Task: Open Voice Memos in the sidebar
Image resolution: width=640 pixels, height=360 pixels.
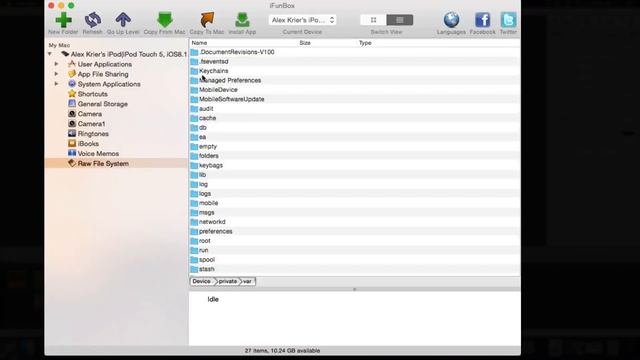Action: tap(98, 153)
